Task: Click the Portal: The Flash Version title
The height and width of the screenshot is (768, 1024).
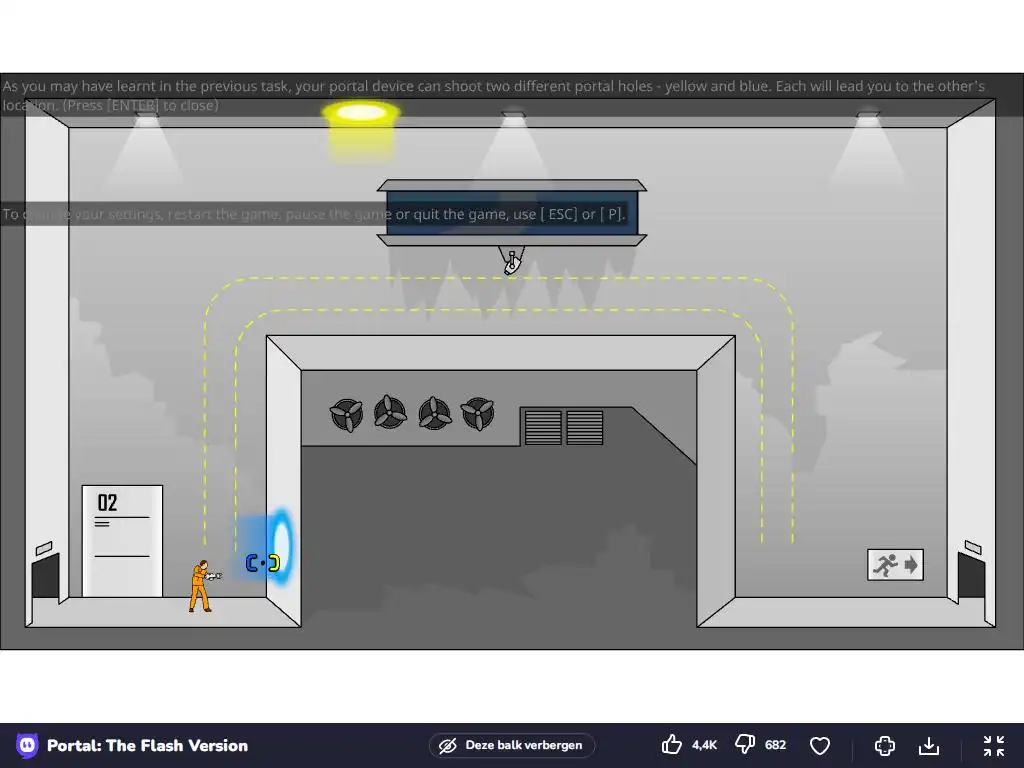Action: [148, 746]
